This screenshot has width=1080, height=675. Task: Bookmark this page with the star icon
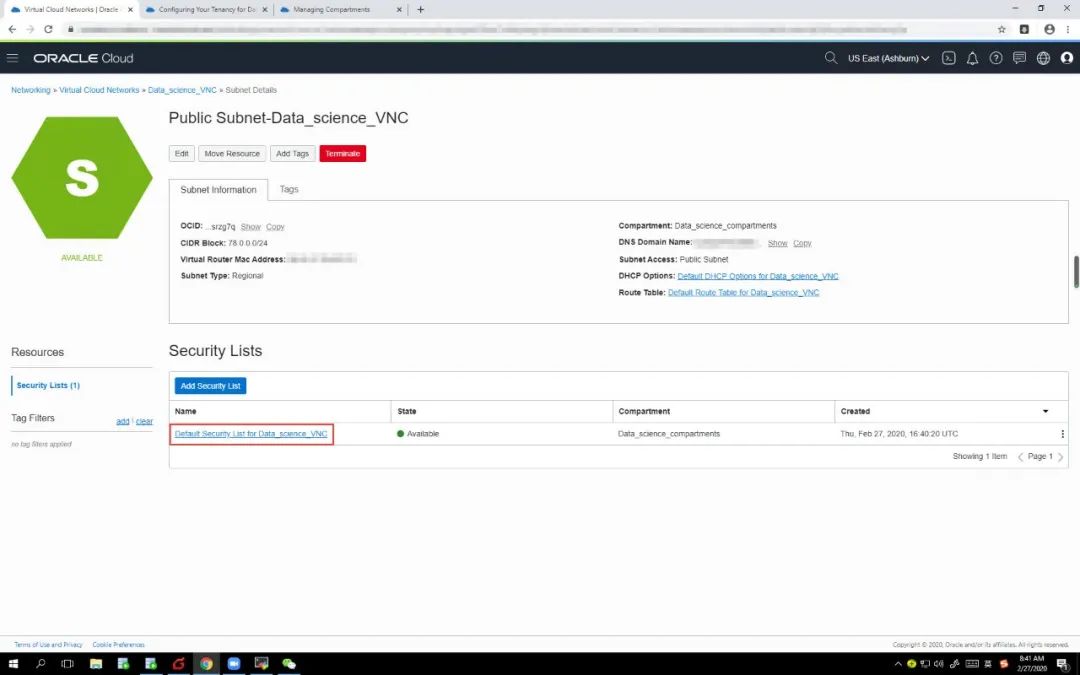(x=1001, y=29)
